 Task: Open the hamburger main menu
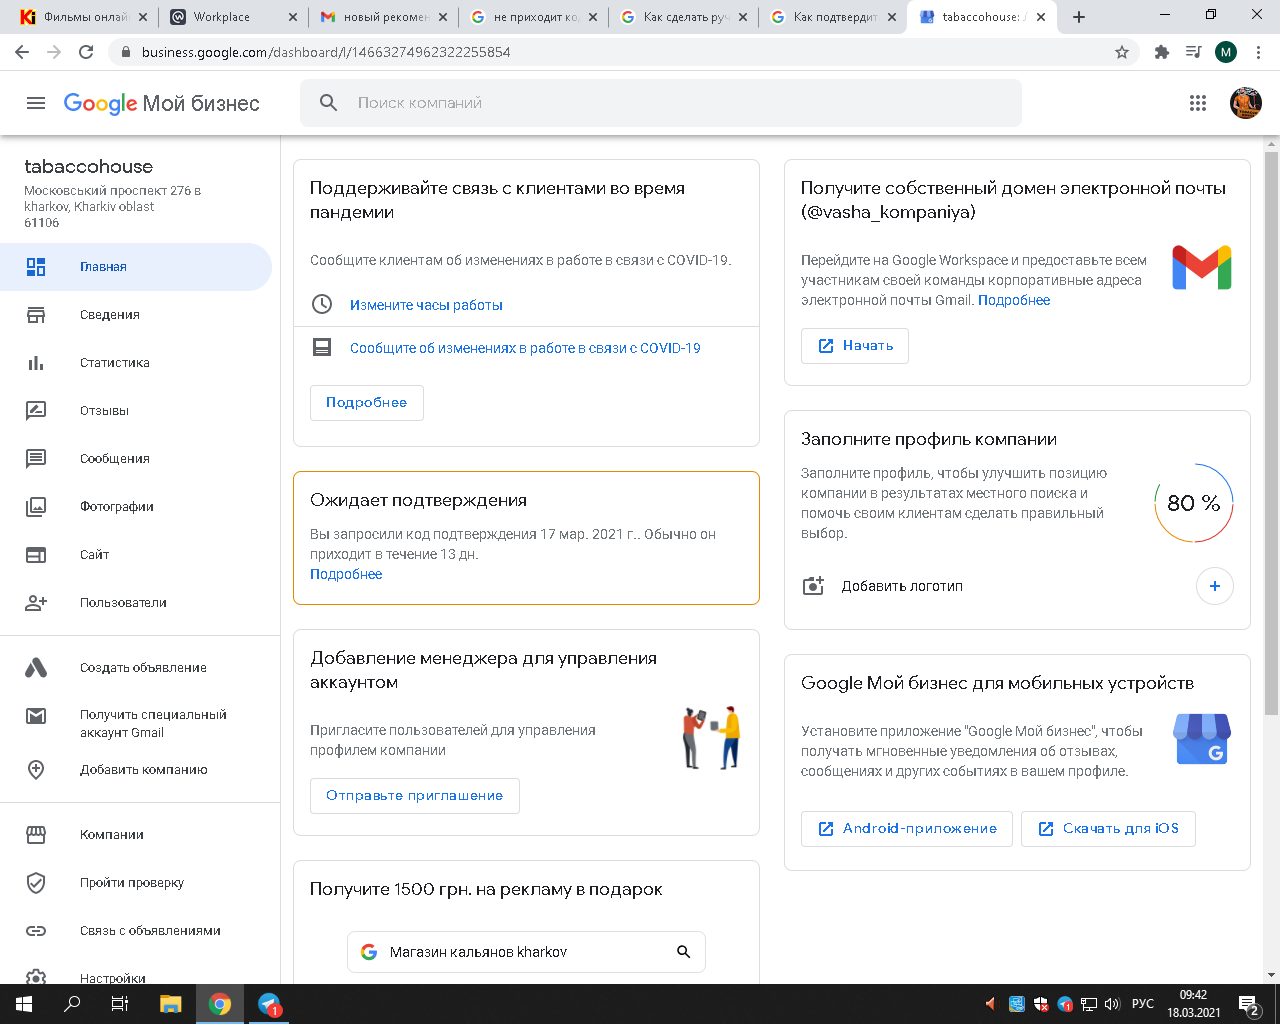[36, 103]
